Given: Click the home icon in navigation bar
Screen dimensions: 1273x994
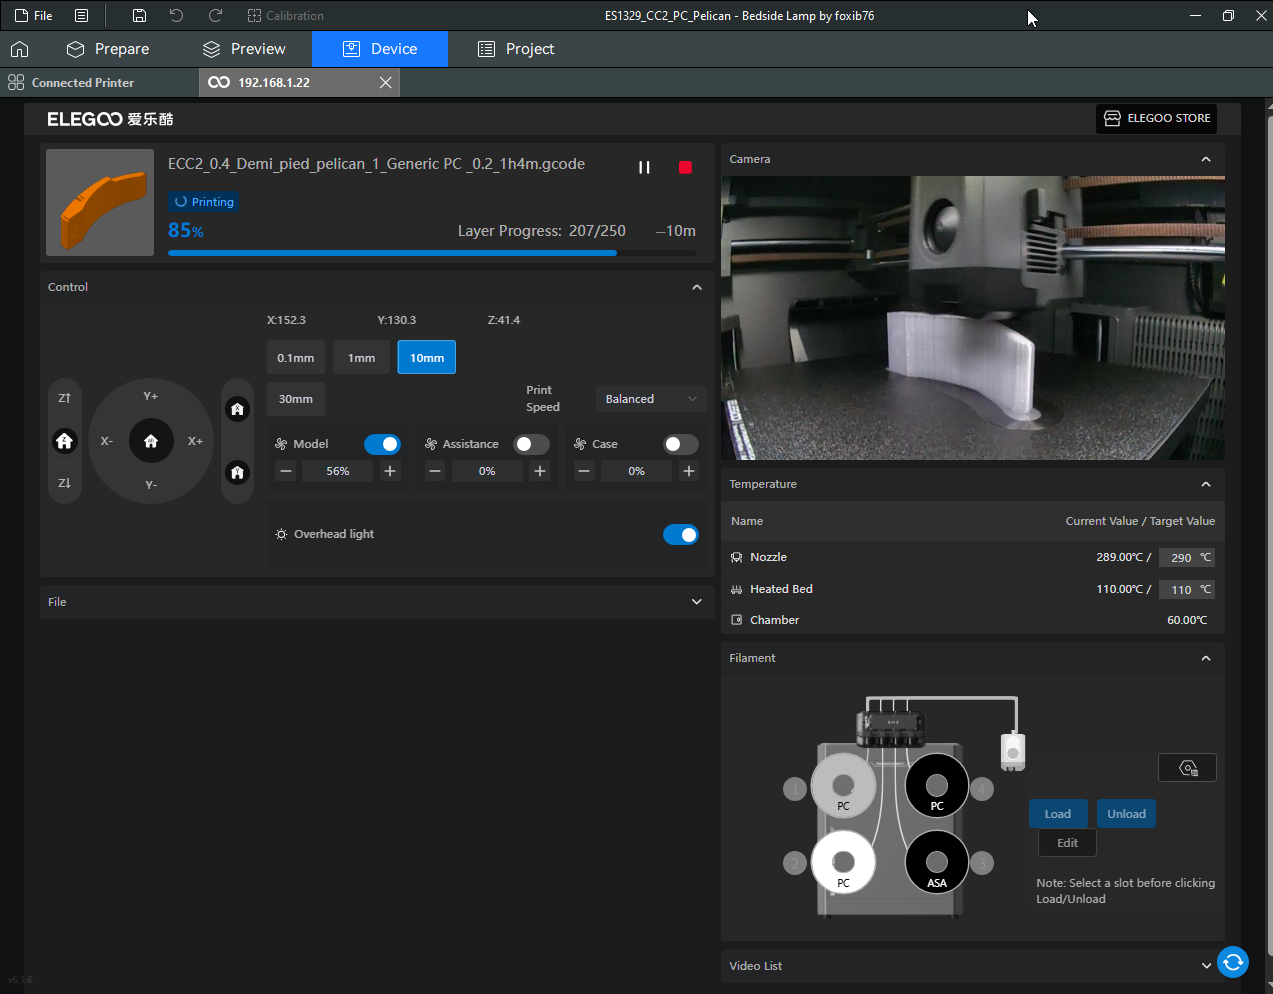Looking at the screenshot, I should pos(20,49).
